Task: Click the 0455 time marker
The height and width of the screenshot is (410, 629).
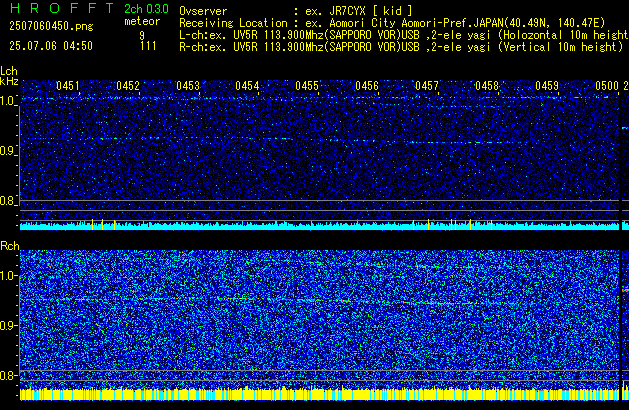Action: [x=307, y=86]
